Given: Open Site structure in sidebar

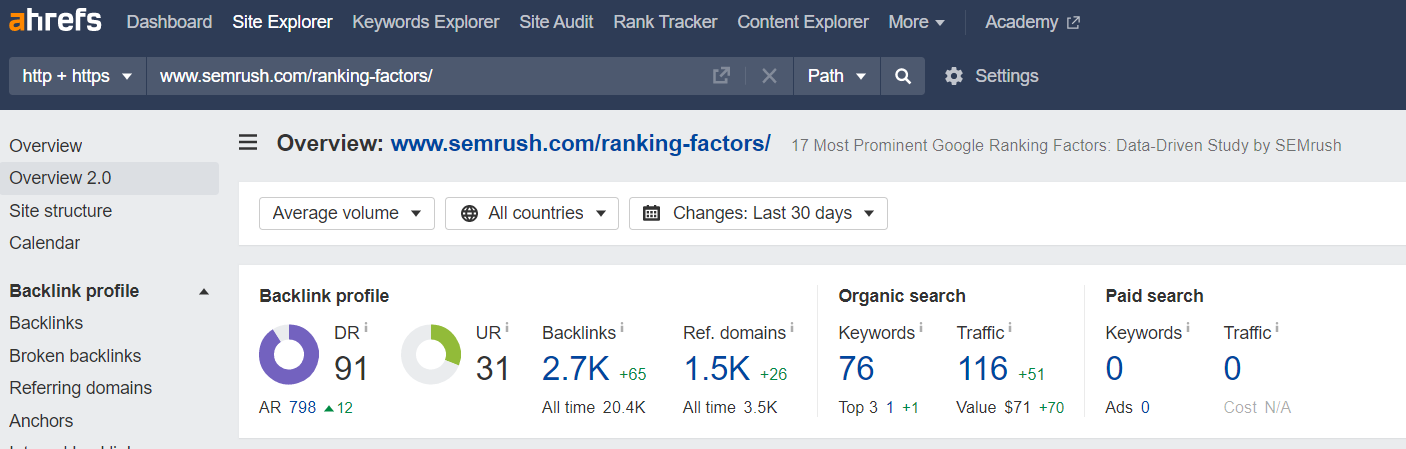Looking at the screenshot, I should pos(60,211).
